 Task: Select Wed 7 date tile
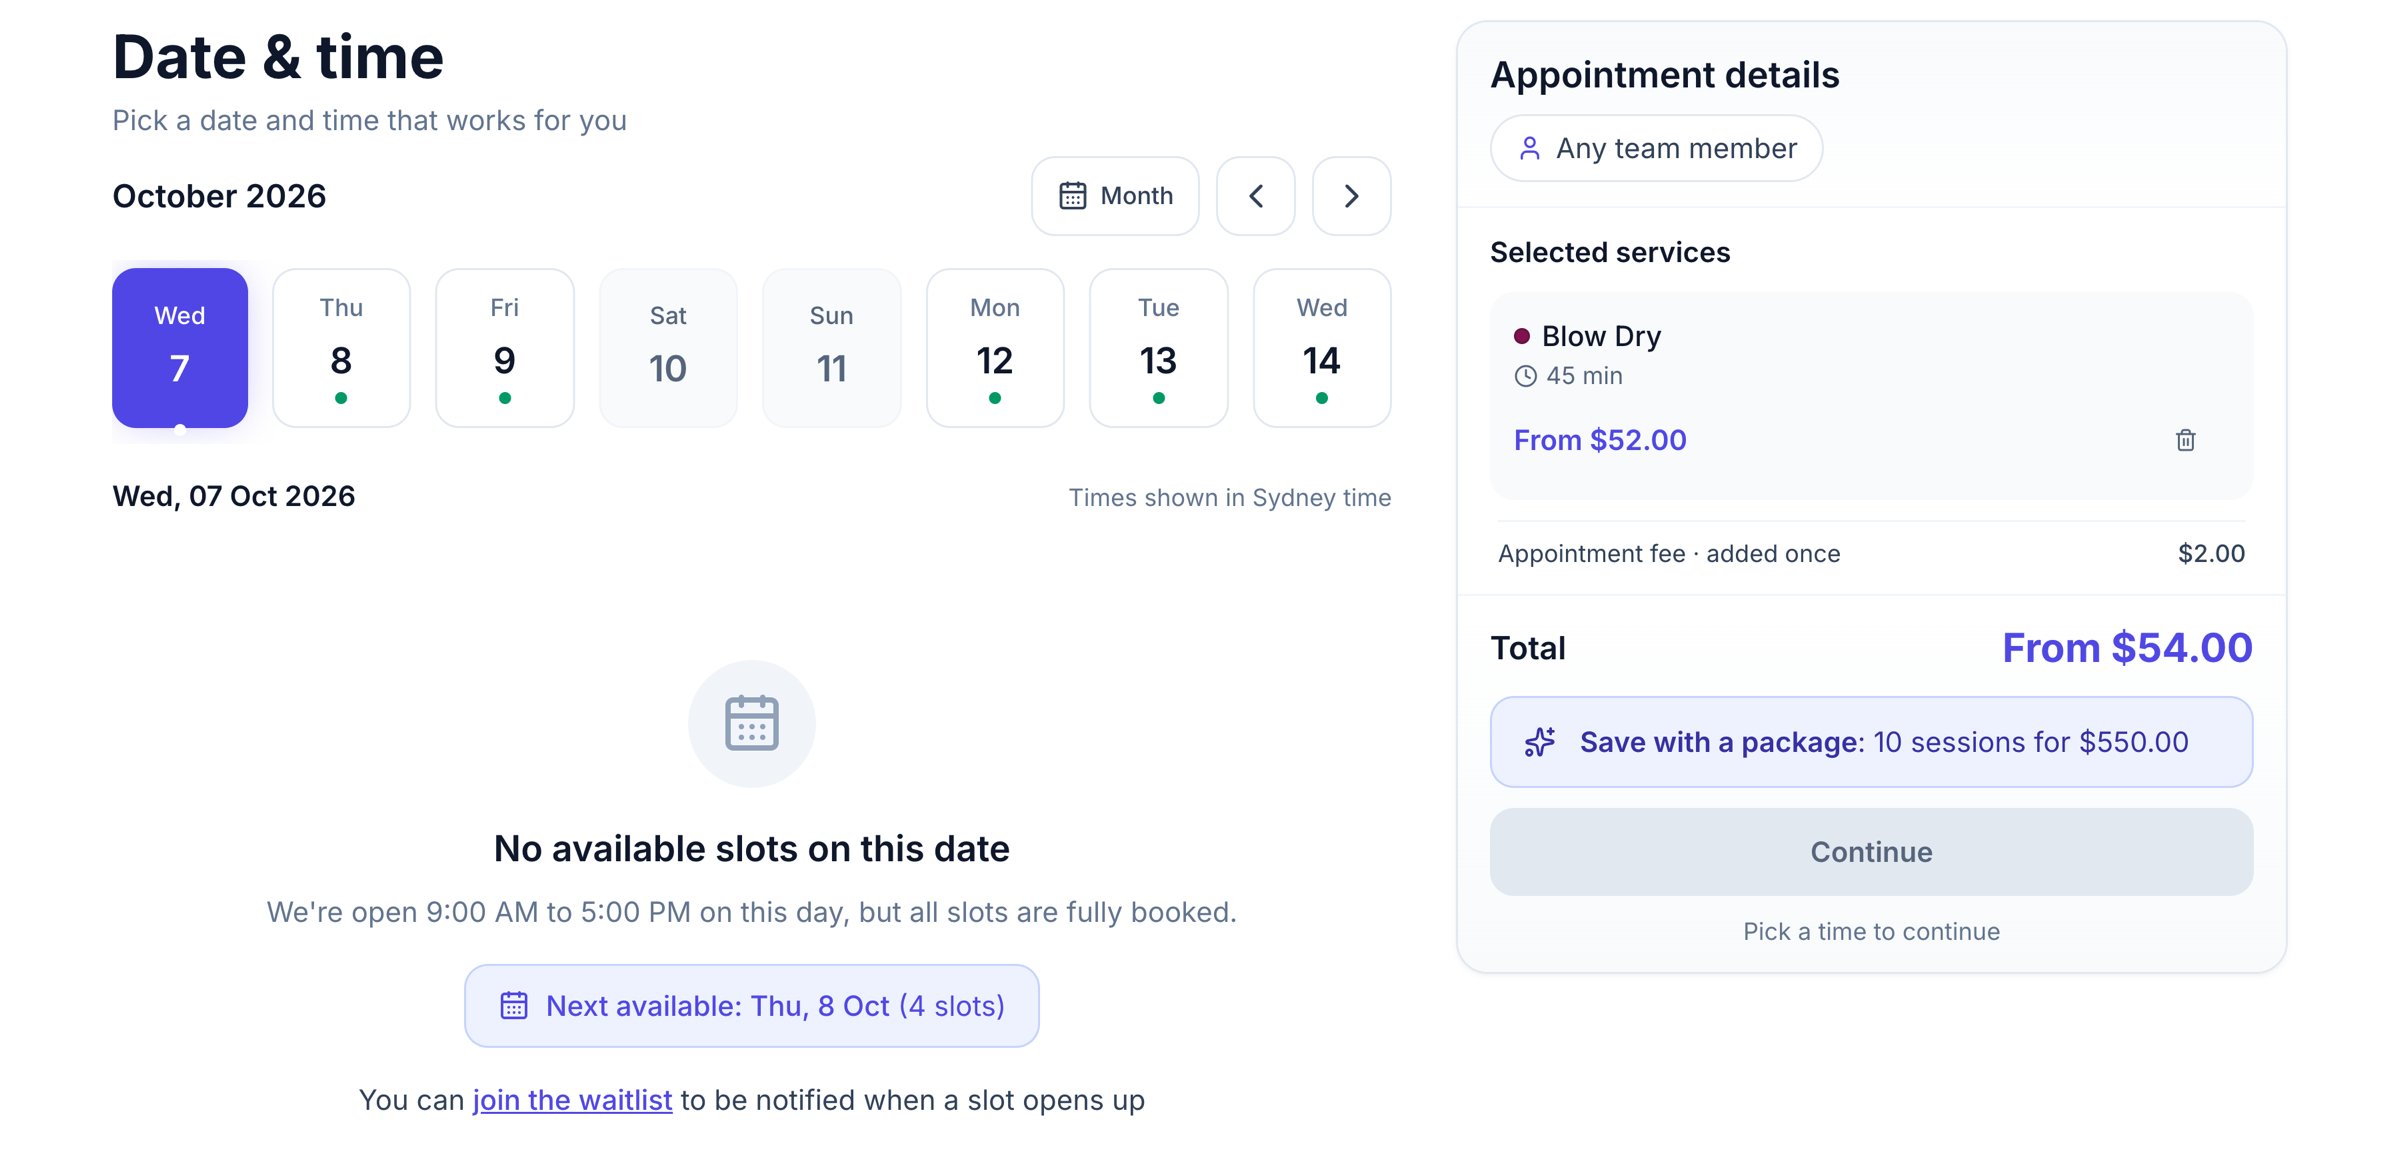180,348
